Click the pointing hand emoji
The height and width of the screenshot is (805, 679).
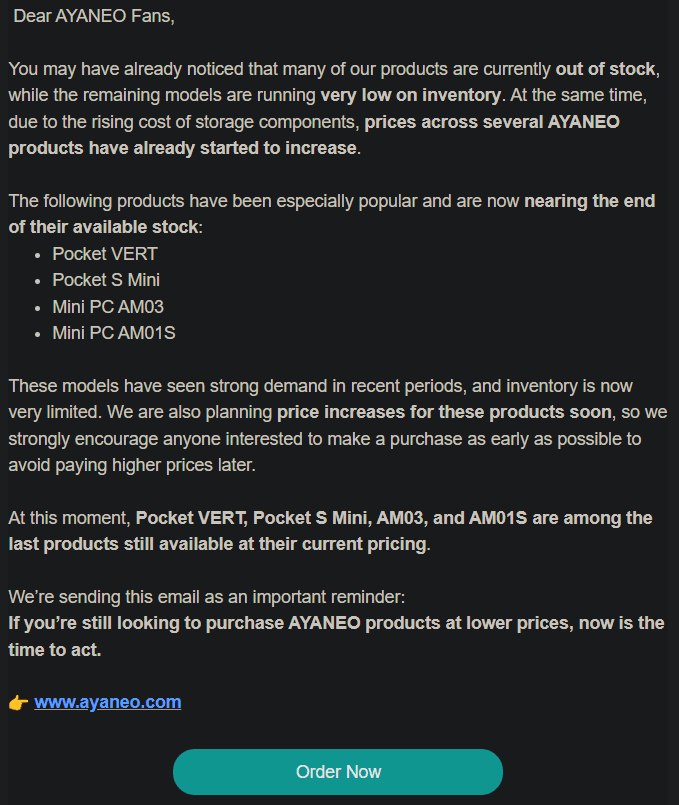coord(18,702)
